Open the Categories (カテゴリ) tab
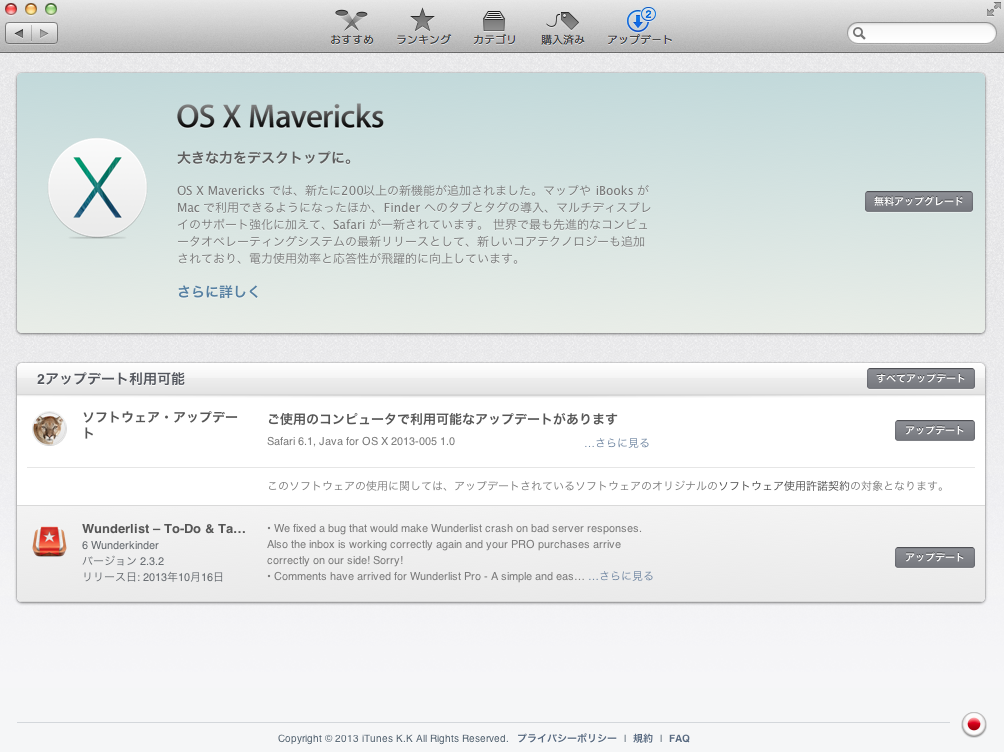Viewport: 1004px width, 752px height. pos(494,27)
